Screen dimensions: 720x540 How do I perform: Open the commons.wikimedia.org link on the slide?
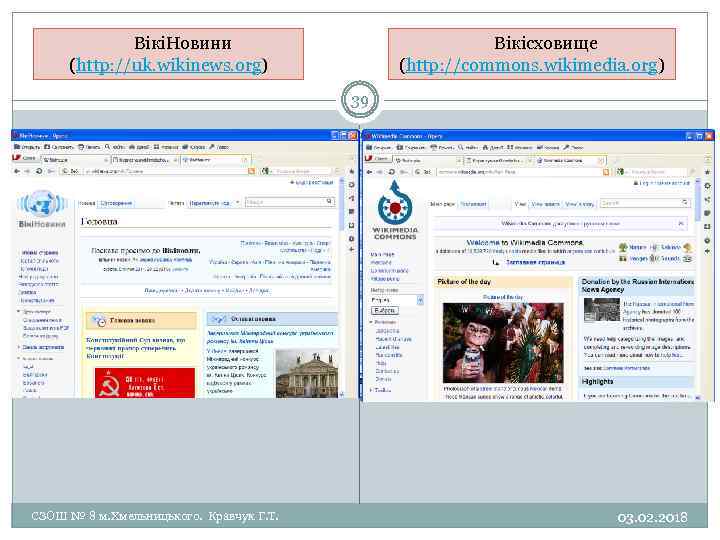click(532, 65)
